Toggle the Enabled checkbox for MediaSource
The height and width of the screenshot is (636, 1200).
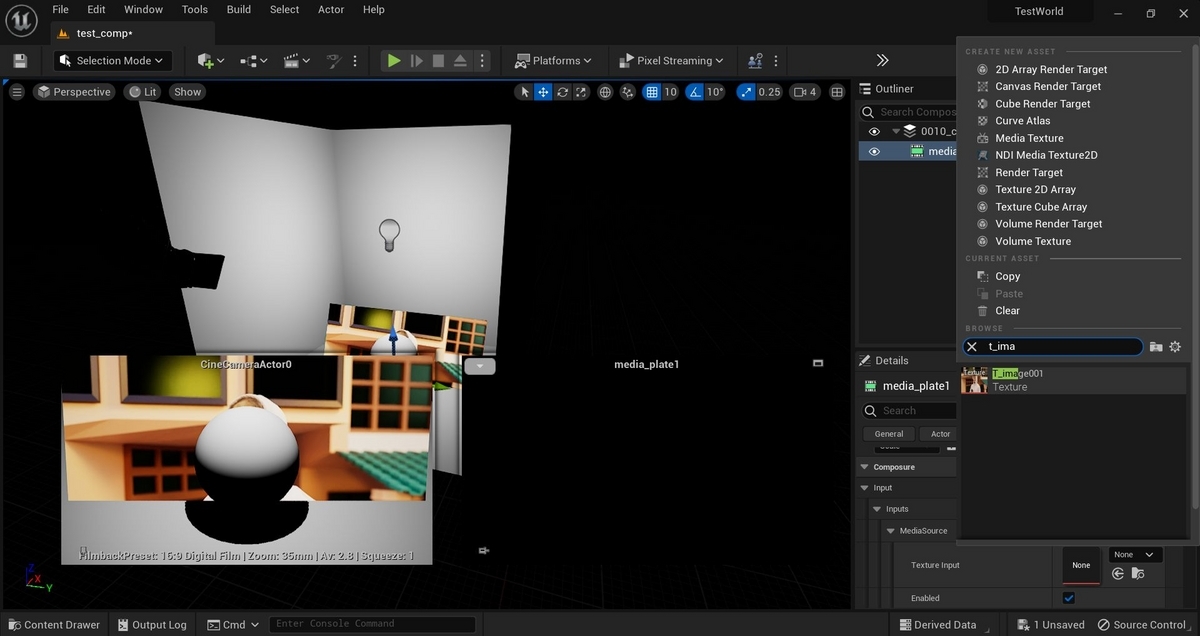point(1069,598)
